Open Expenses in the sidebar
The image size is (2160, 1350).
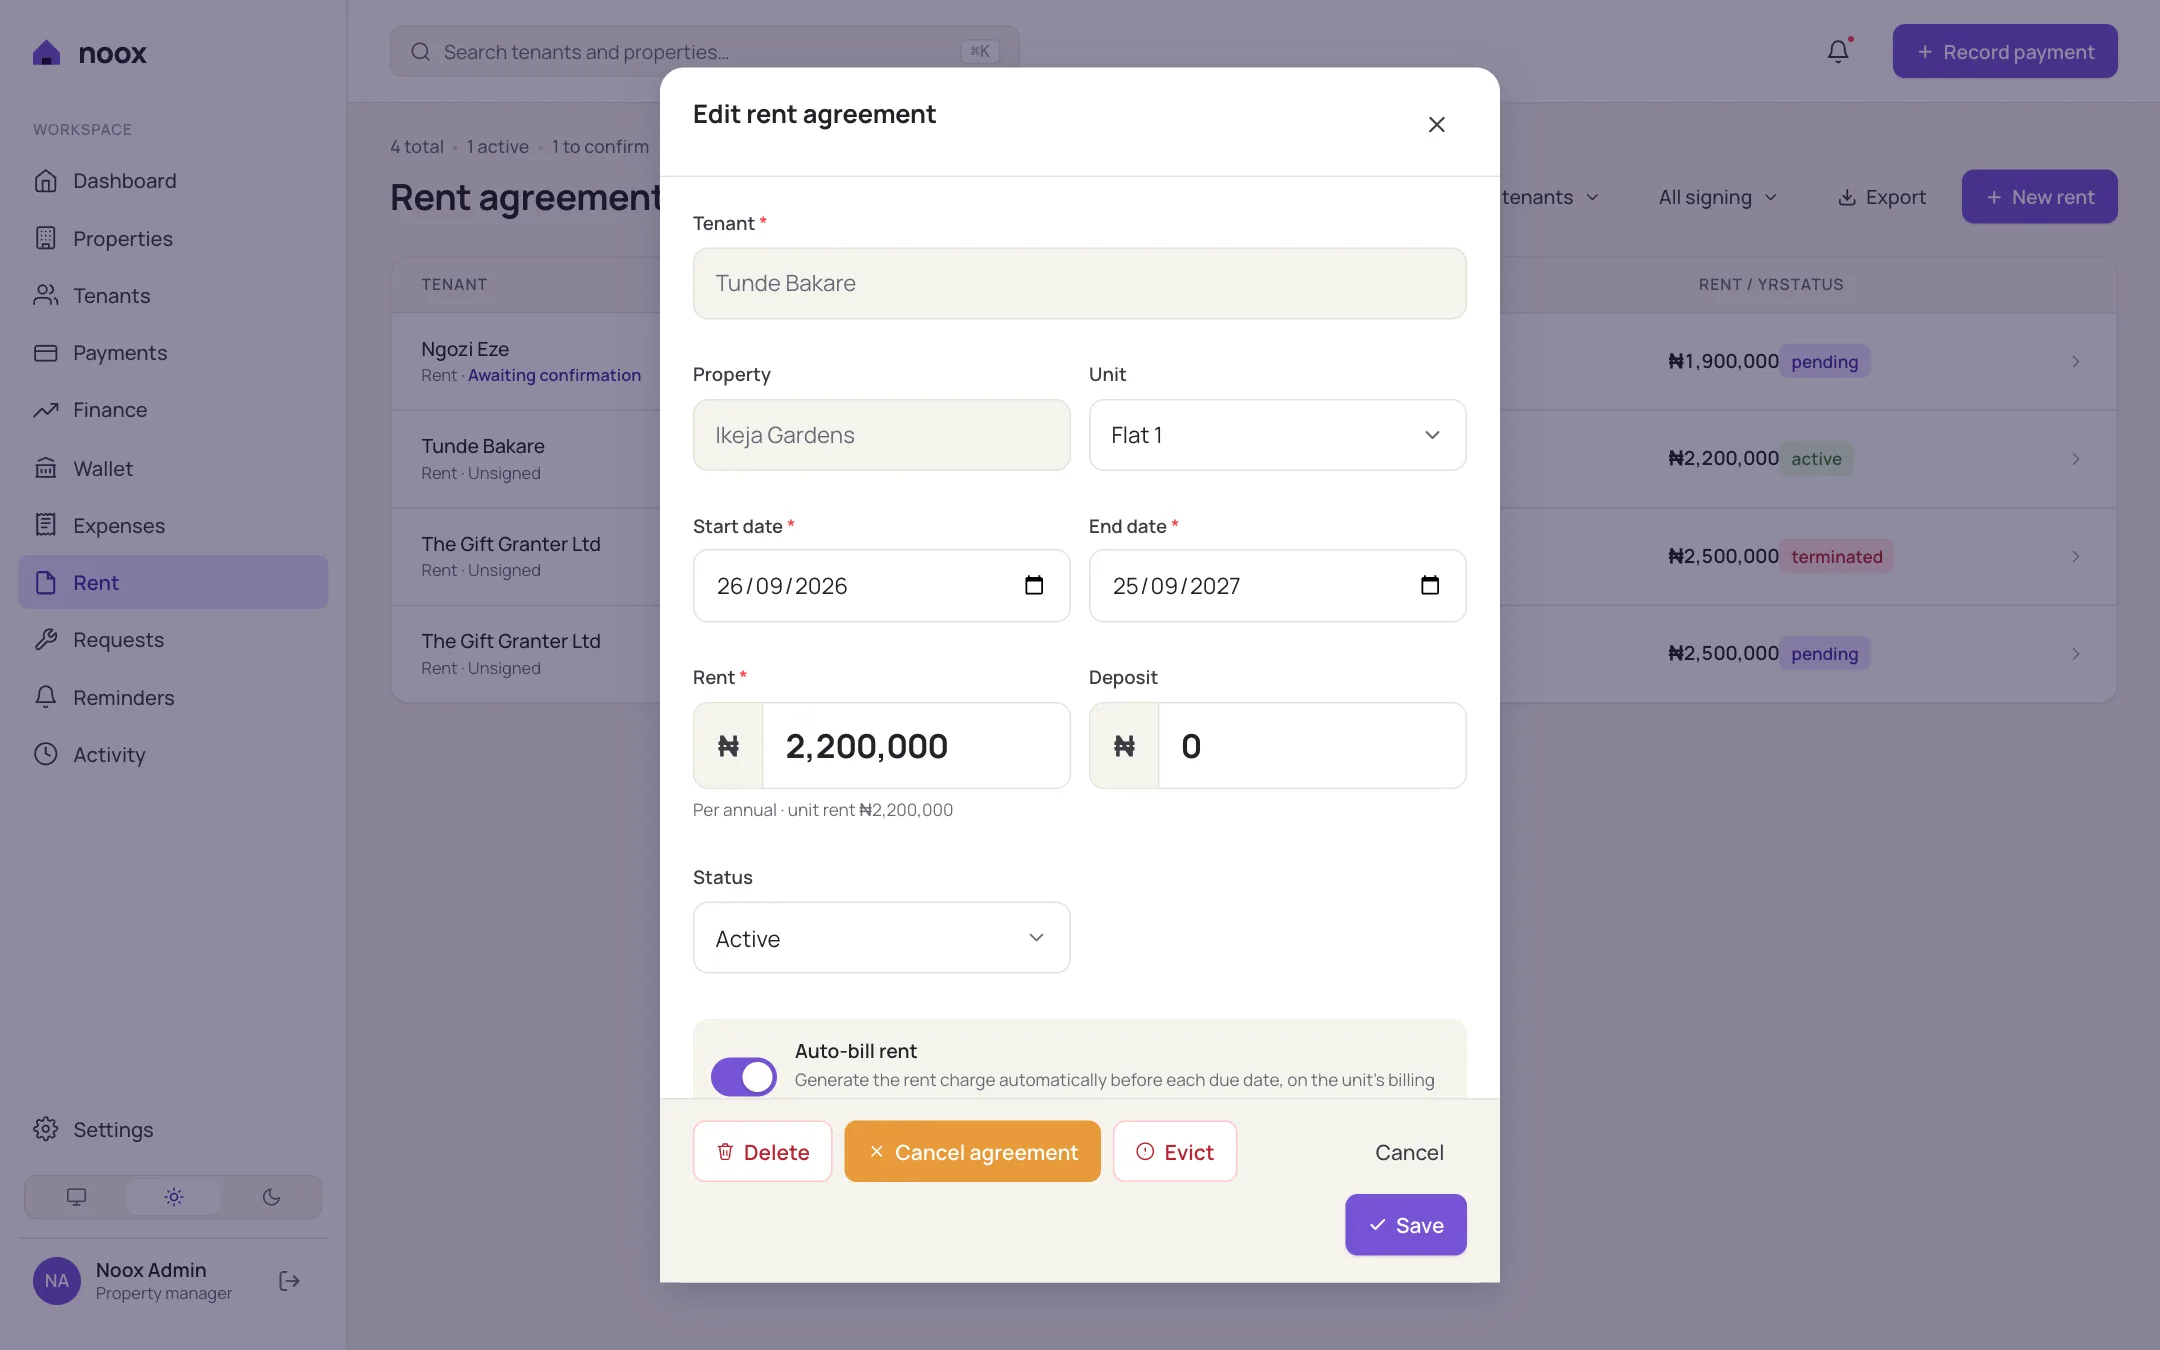click(173, 525)
